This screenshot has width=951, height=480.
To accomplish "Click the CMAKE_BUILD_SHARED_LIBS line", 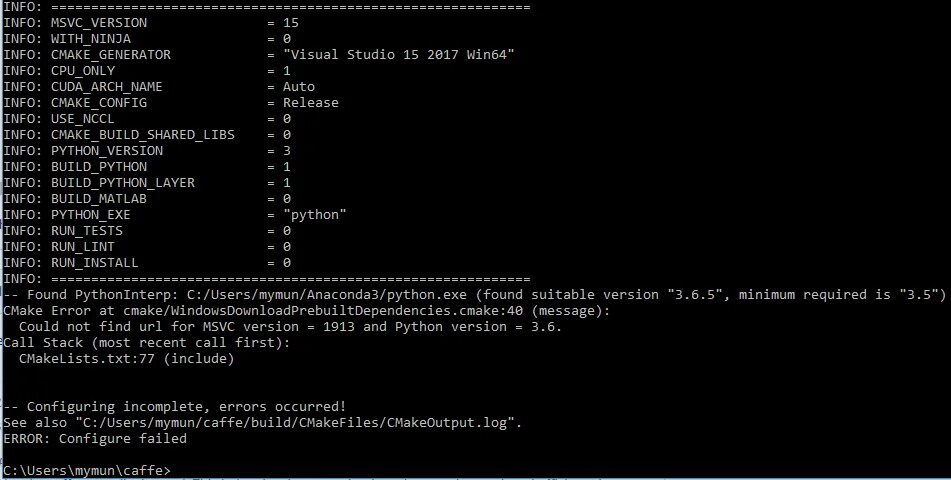I will click(x=147, y=135).
